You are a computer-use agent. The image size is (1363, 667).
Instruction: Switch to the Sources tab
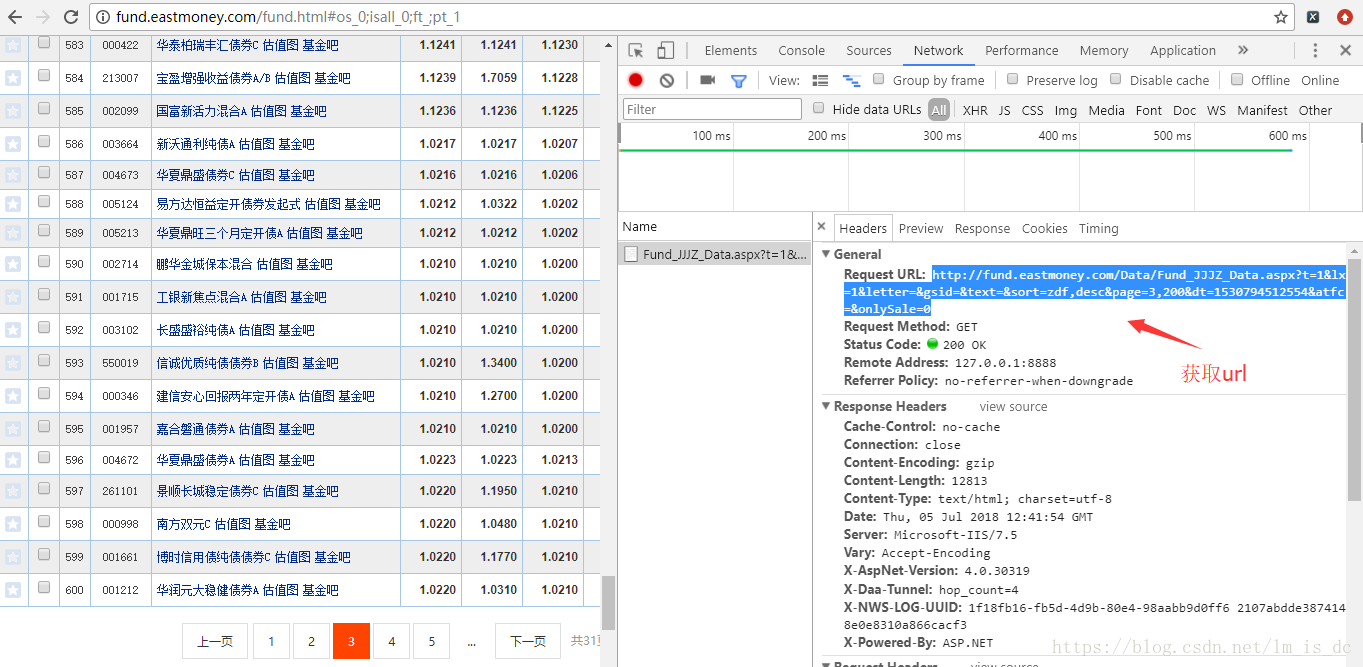pos(869,50)
